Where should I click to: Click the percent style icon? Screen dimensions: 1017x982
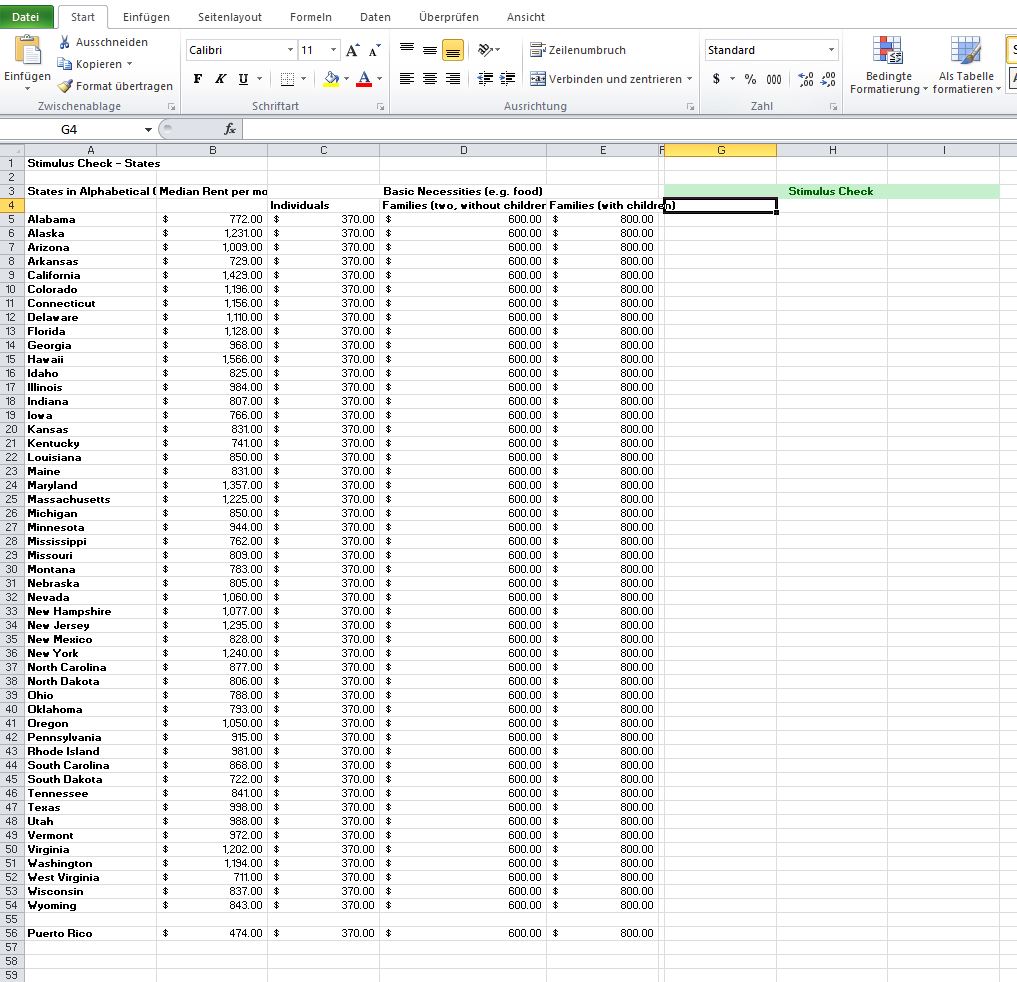tap(750, 79)
